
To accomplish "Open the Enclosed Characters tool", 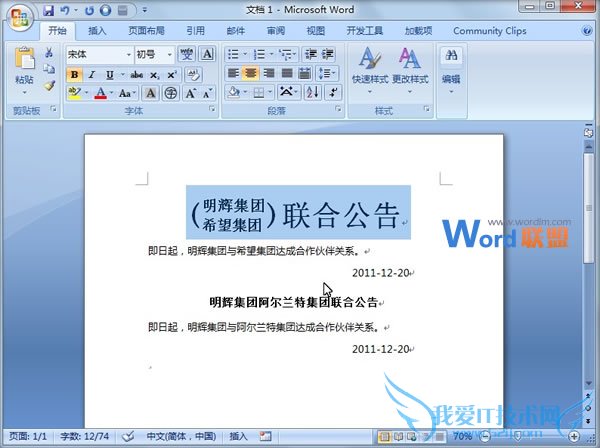I will pyautogui.click(x=170, y=93).
